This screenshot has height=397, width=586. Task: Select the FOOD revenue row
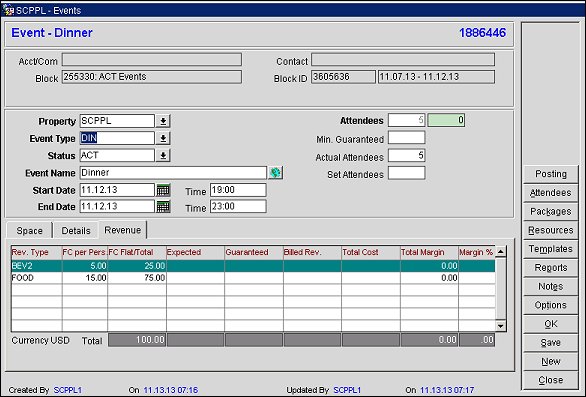(x=253, y=278)
